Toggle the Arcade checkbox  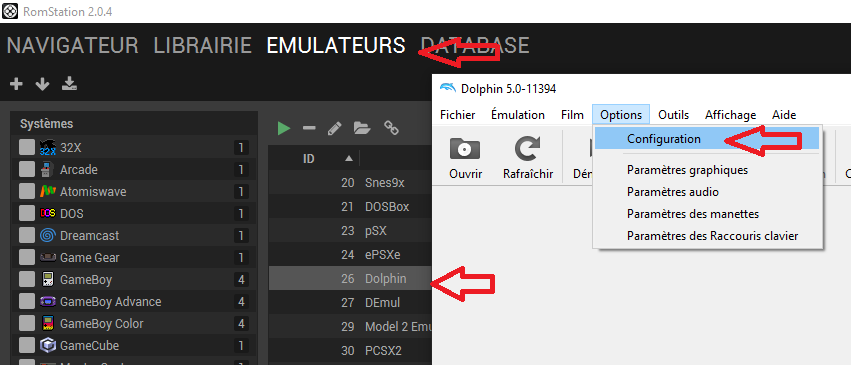coord(26,170)
